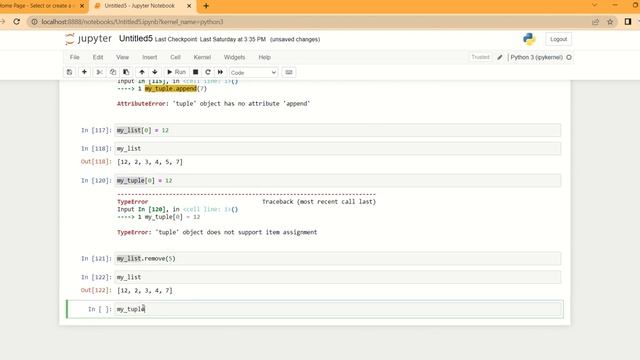This screenshot has height=360, width=640.
Task: Bookmark this page with the star icon
Action: [610, 22]
